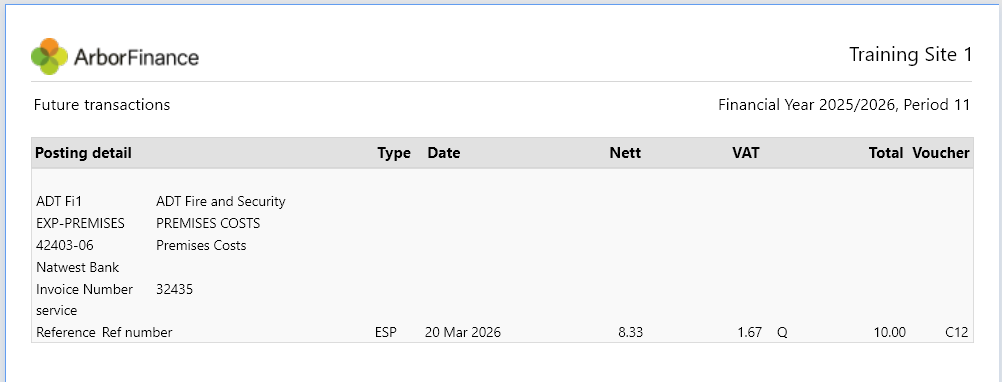This screenshot has width=1002, height=382.
Task: Select ledger code '42403-06'
Action: point(66,245)
